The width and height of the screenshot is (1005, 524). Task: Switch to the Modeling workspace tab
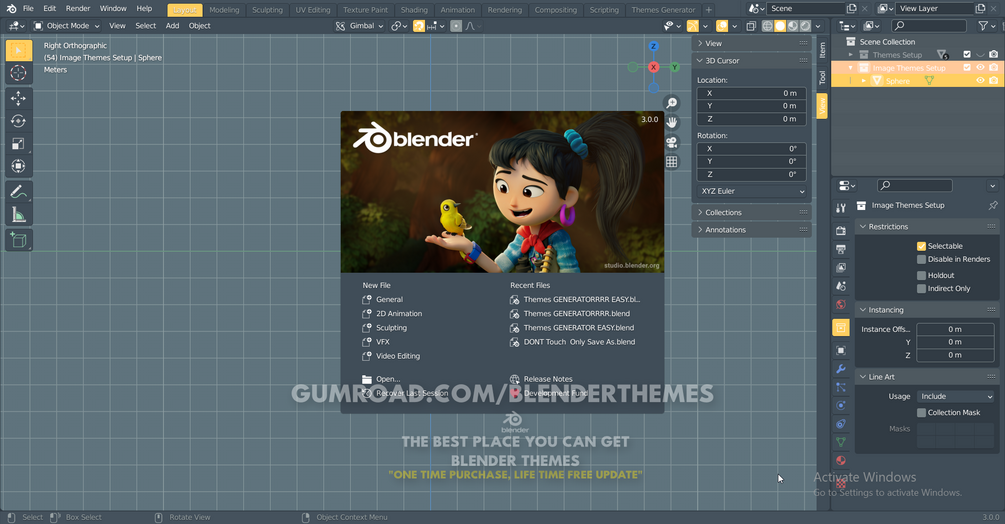pos(224,10)
